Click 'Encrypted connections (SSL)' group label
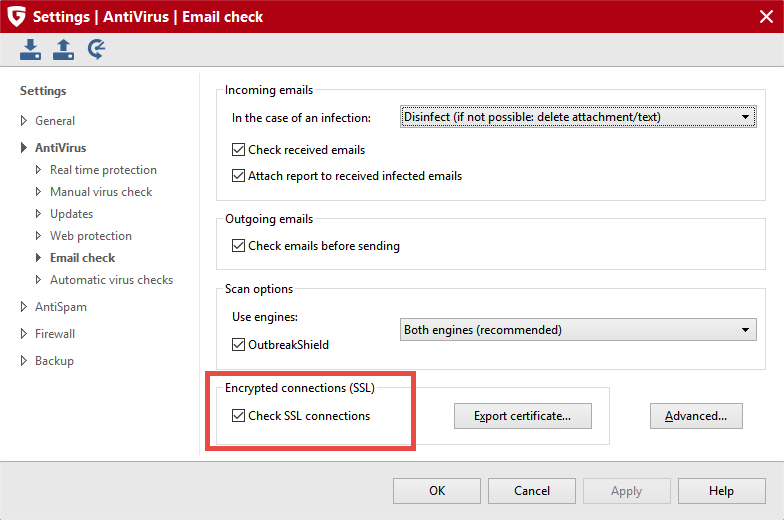The width and height of the screenshot is (784, 520). (x=300, y=388)
